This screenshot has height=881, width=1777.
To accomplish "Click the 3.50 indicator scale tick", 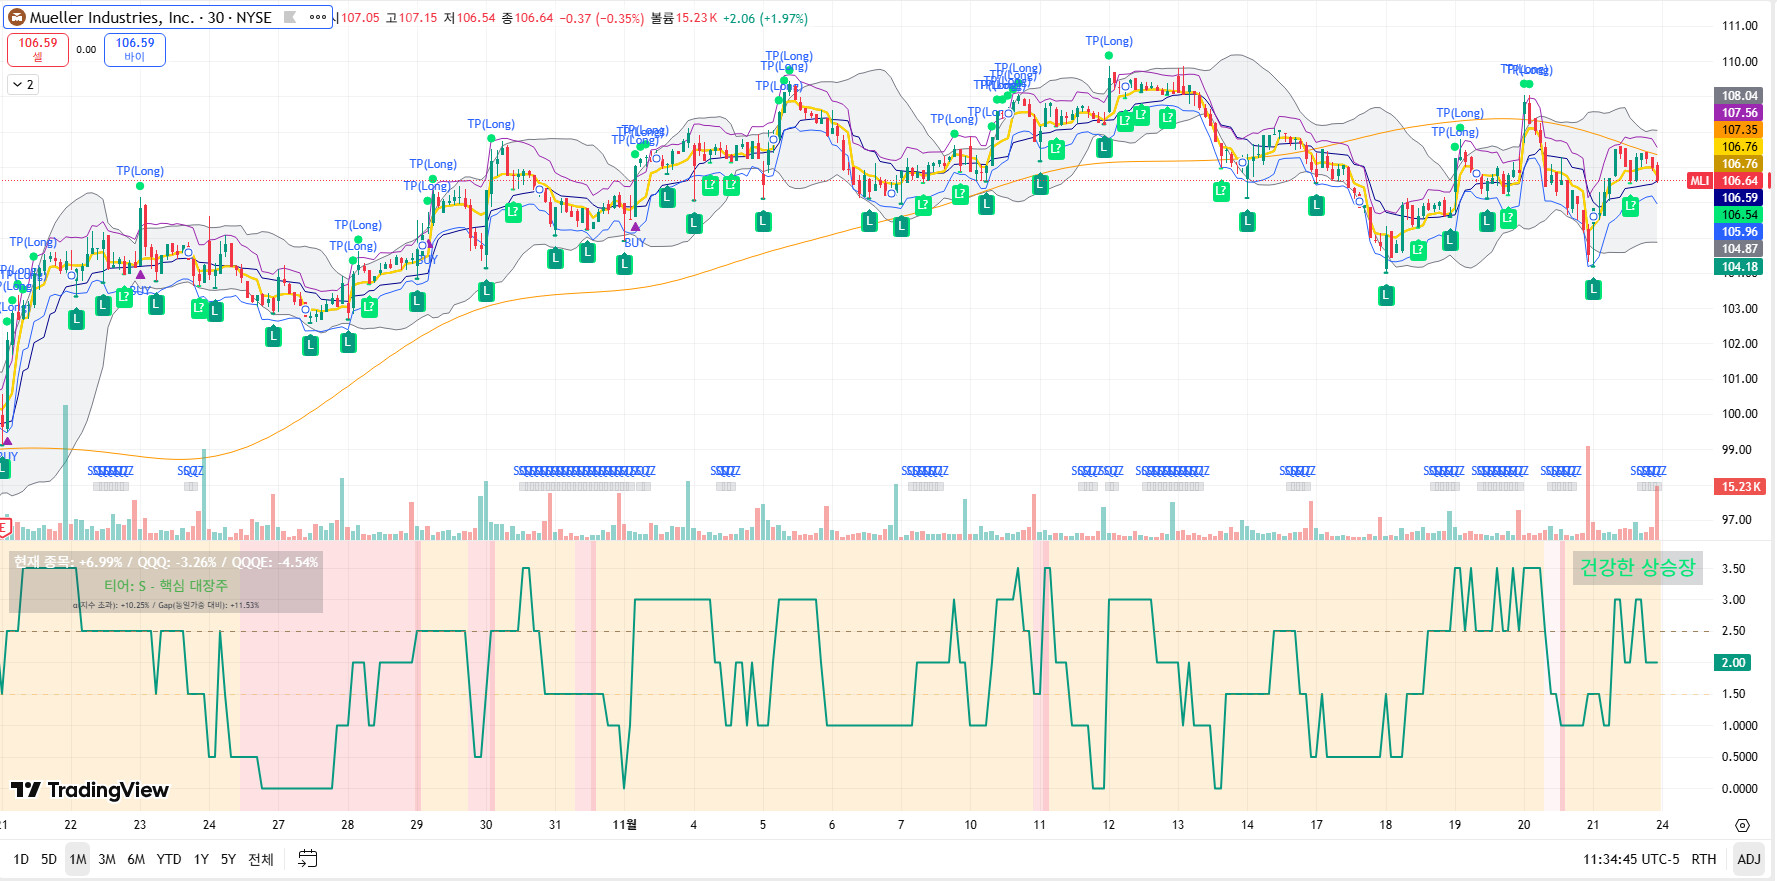I will (1734, 569).
